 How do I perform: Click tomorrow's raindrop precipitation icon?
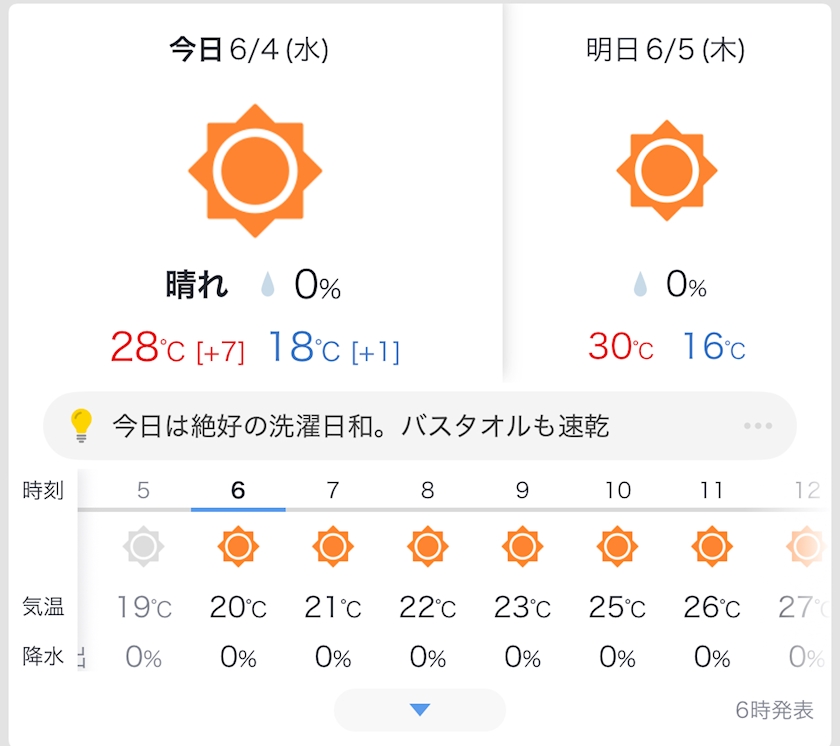[x=640, y=284]
